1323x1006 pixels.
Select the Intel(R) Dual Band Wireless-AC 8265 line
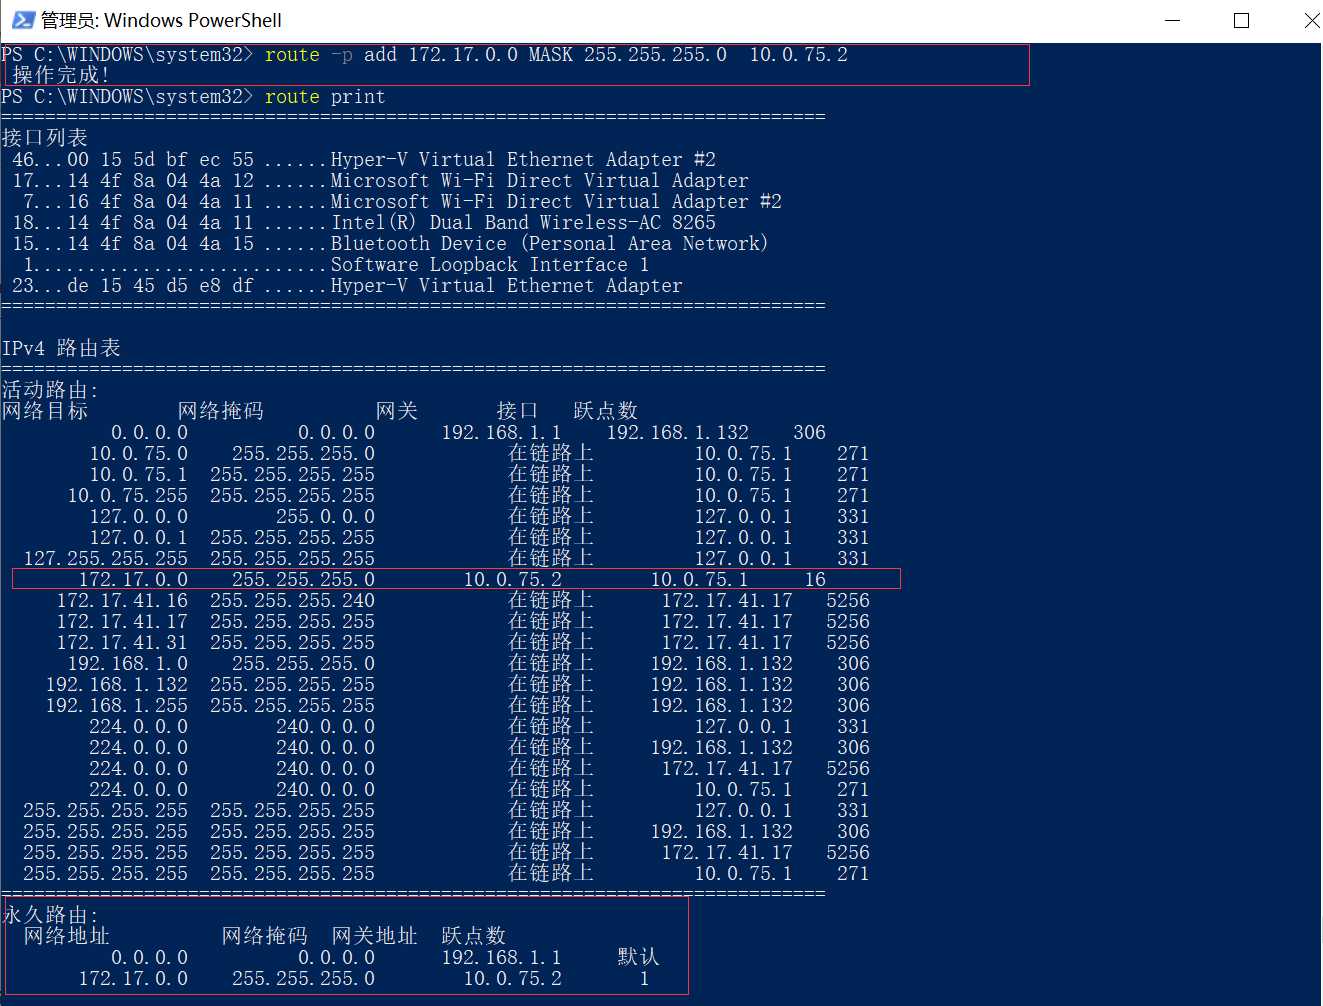click(364, 223)
